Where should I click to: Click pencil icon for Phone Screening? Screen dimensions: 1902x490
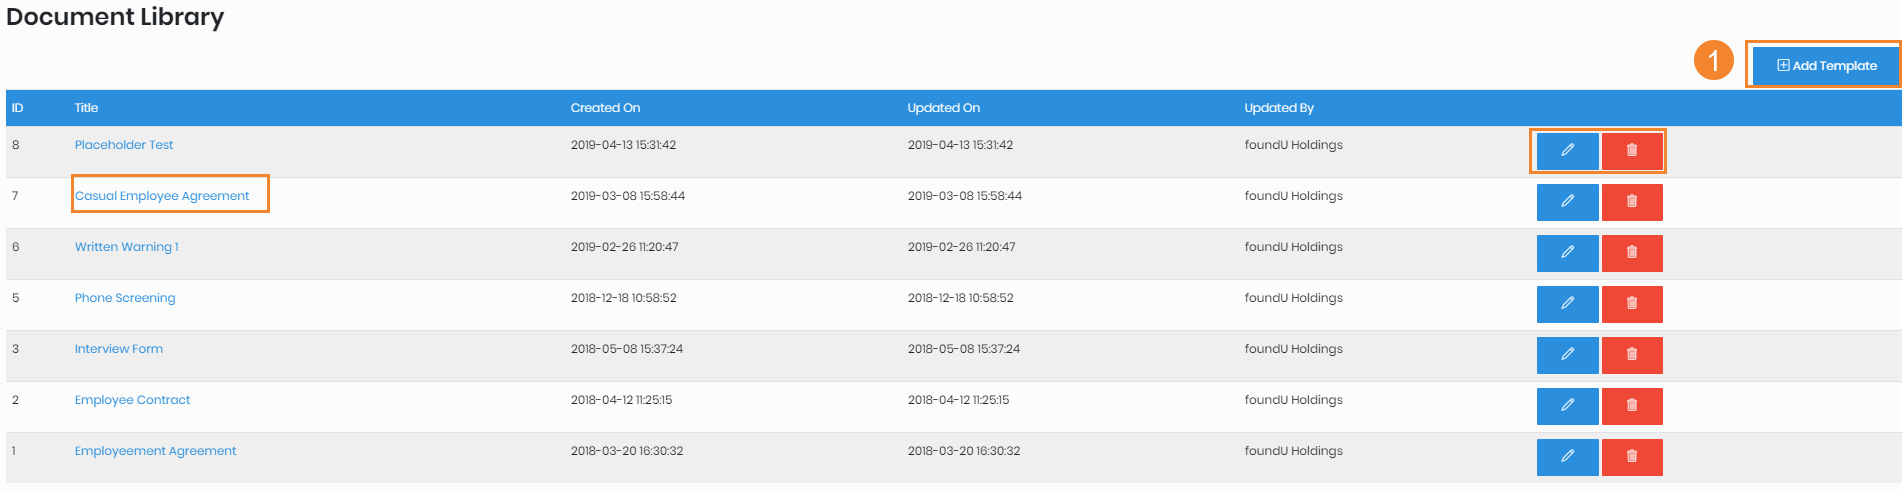1567,304
